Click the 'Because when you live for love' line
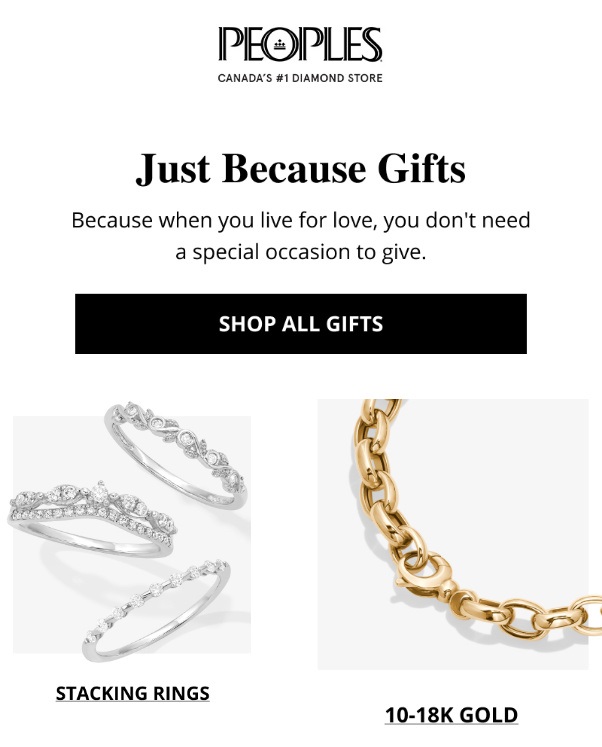 [301, 221]
